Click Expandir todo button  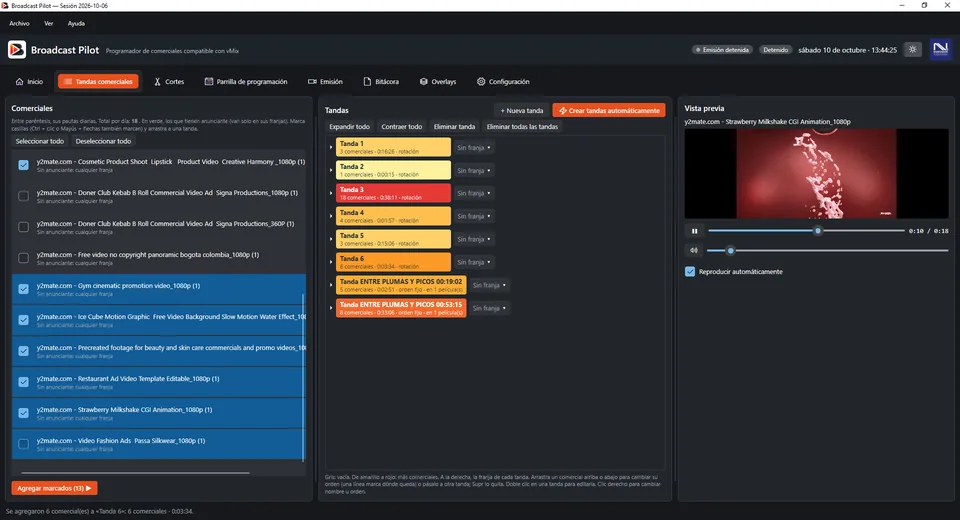tap(350, 126)
